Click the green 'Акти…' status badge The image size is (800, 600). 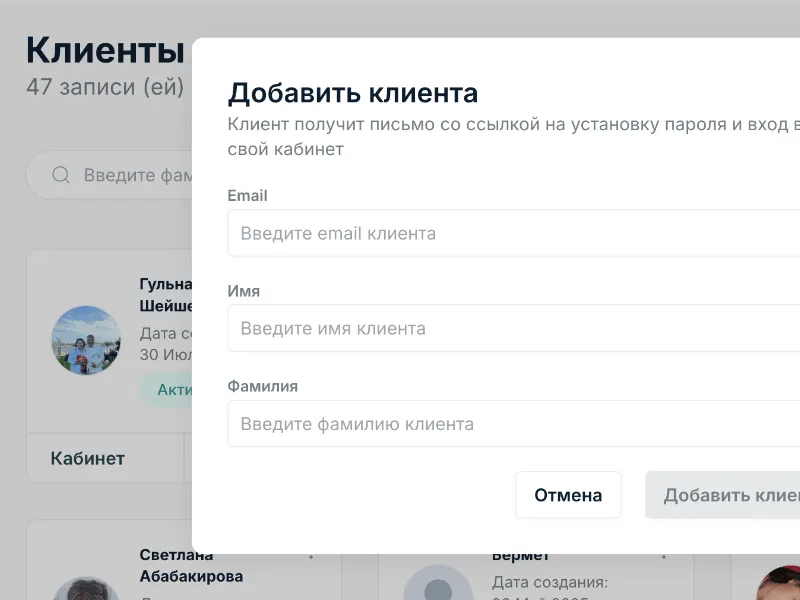coord(168,390)
